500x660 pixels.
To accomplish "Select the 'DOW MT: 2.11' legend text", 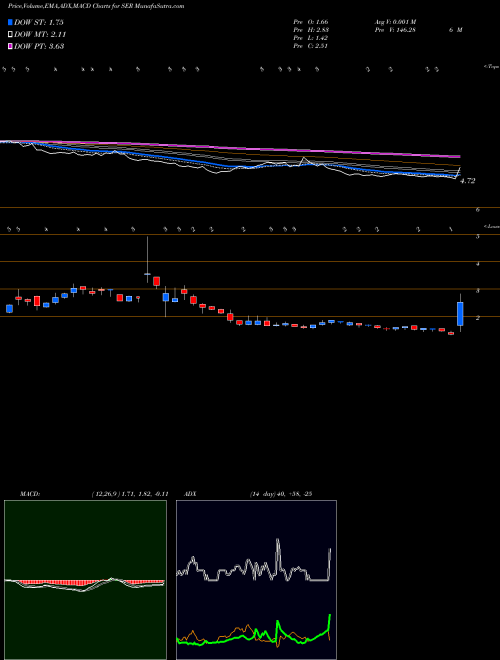I will click(40, 35).
